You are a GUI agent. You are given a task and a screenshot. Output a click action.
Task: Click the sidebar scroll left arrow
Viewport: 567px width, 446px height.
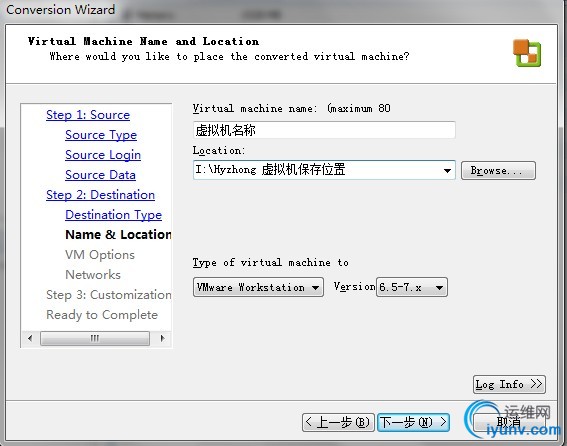pyautogui.click(x=30, y=339)
